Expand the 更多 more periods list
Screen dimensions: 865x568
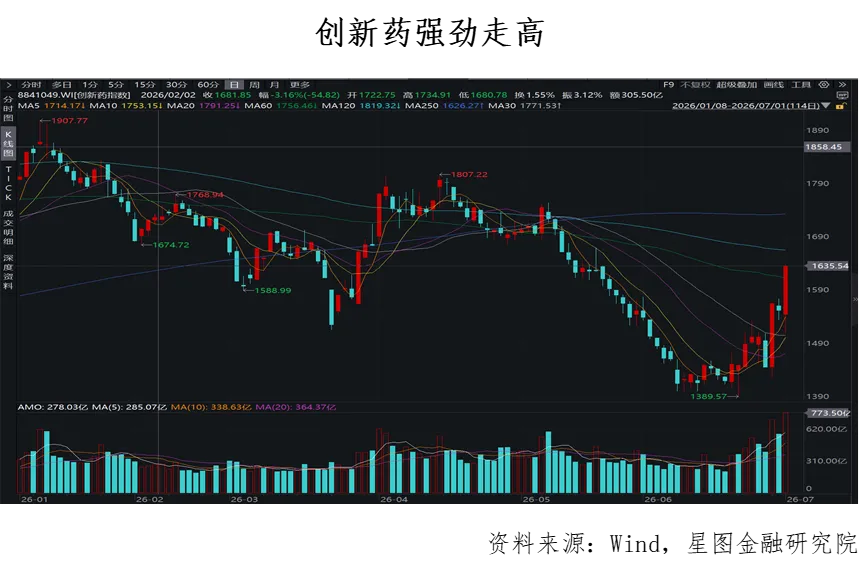point(300,84)
